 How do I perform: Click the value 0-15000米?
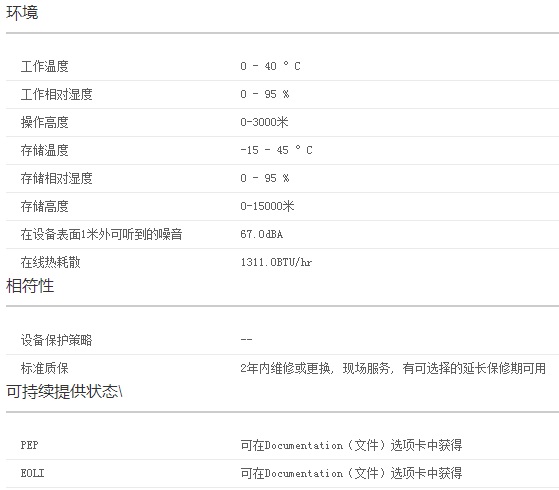click(x=267, y=206)
